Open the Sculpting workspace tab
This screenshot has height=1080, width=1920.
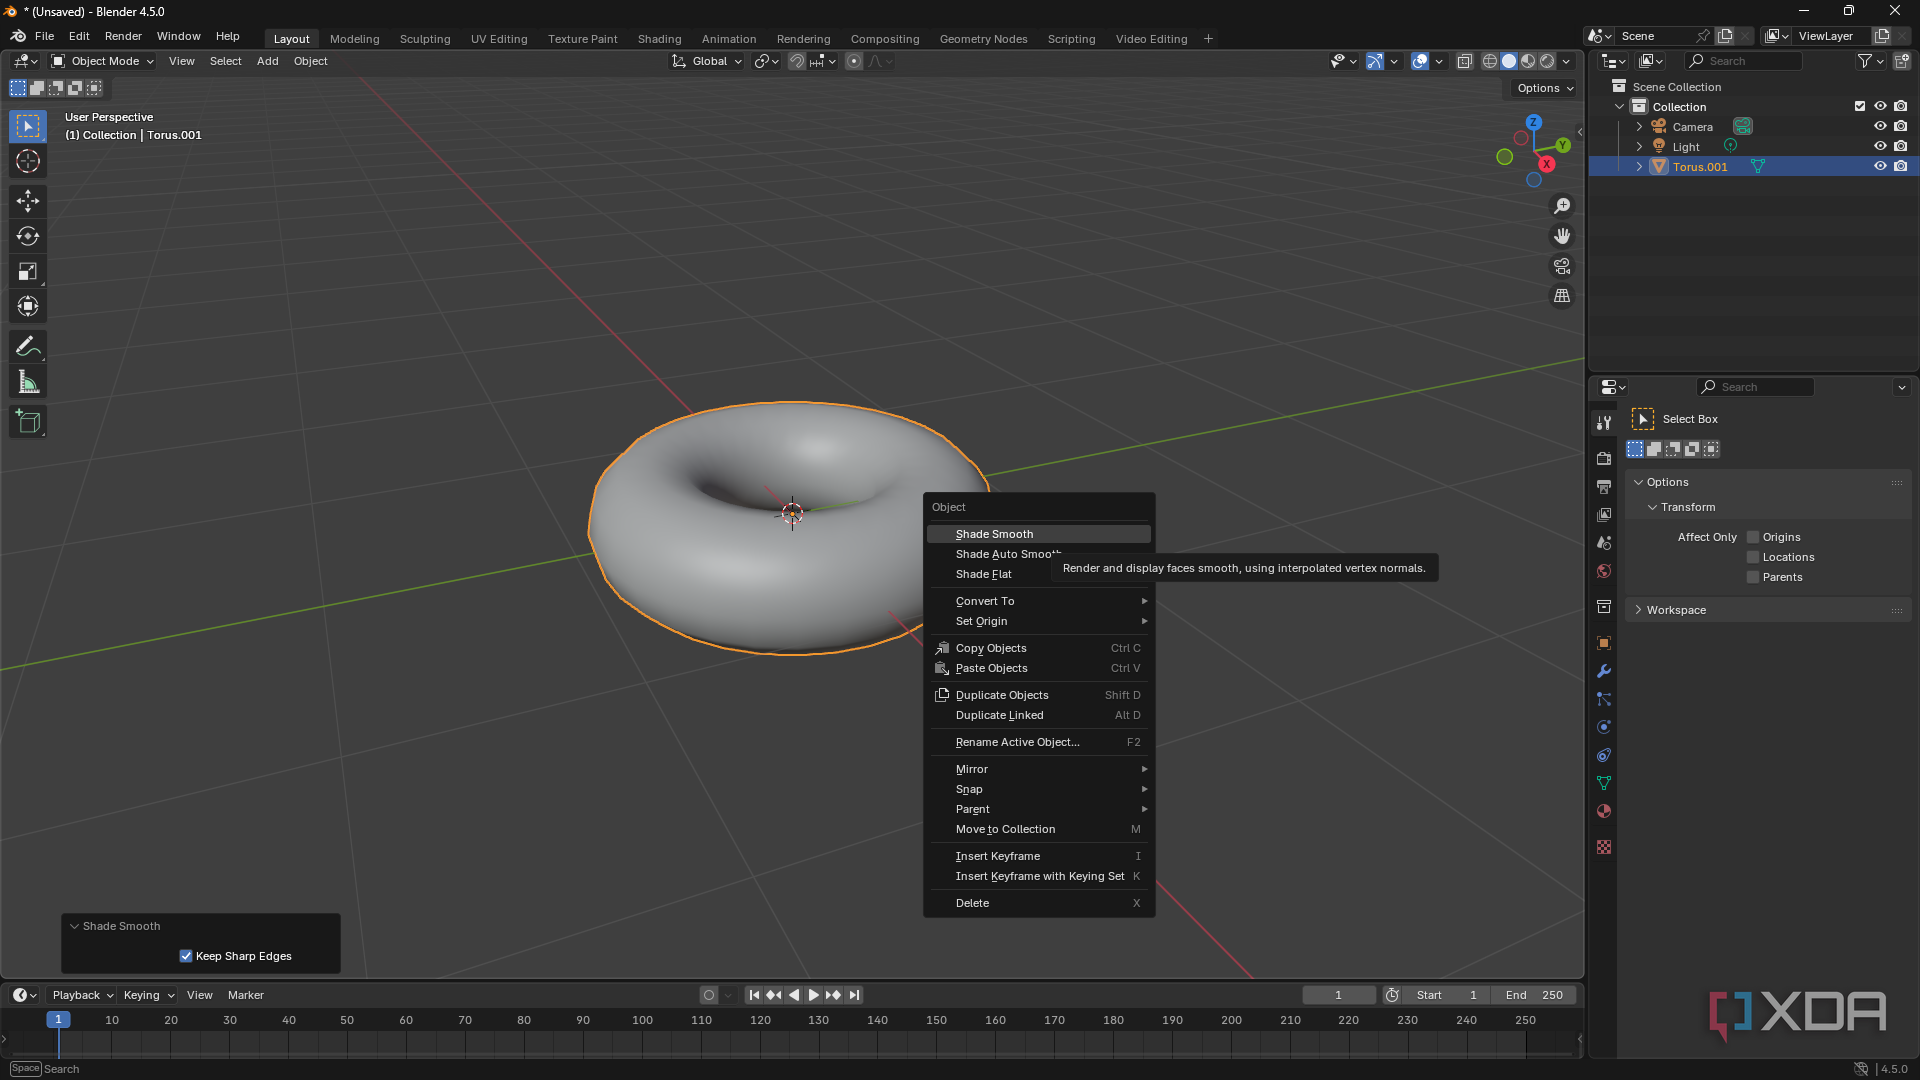(425, 39)
